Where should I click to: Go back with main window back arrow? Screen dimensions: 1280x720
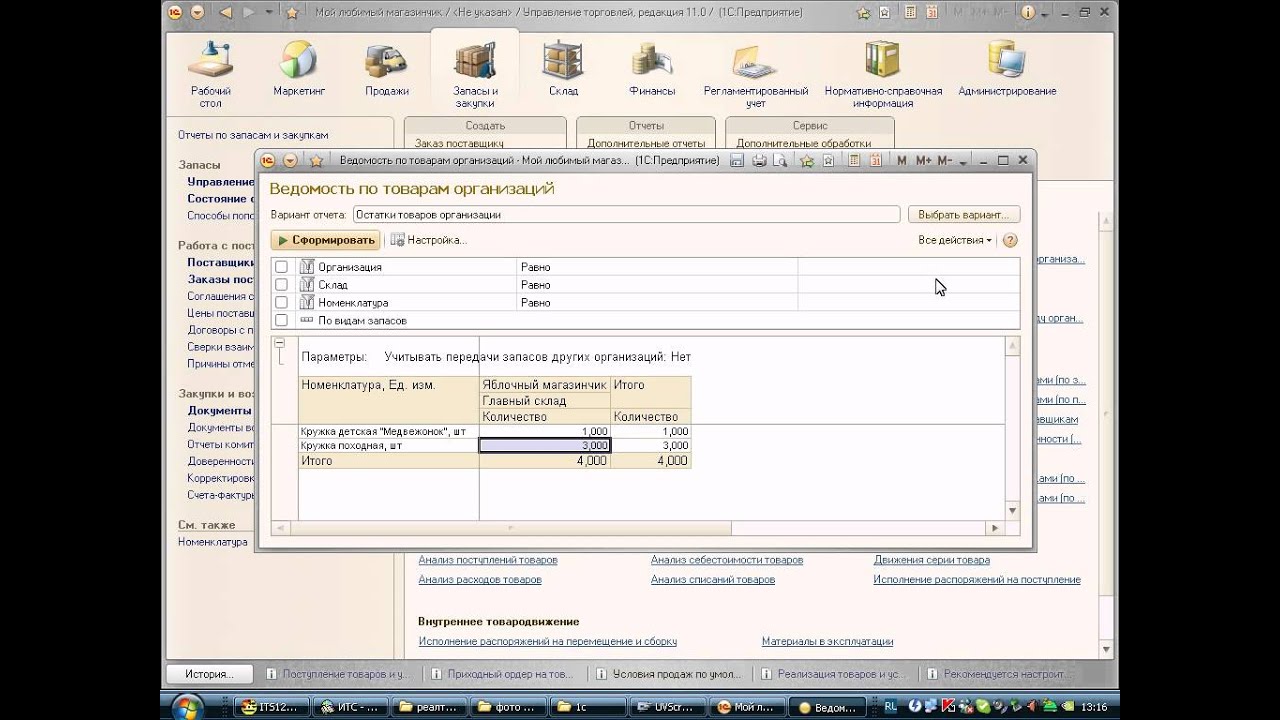225,12
